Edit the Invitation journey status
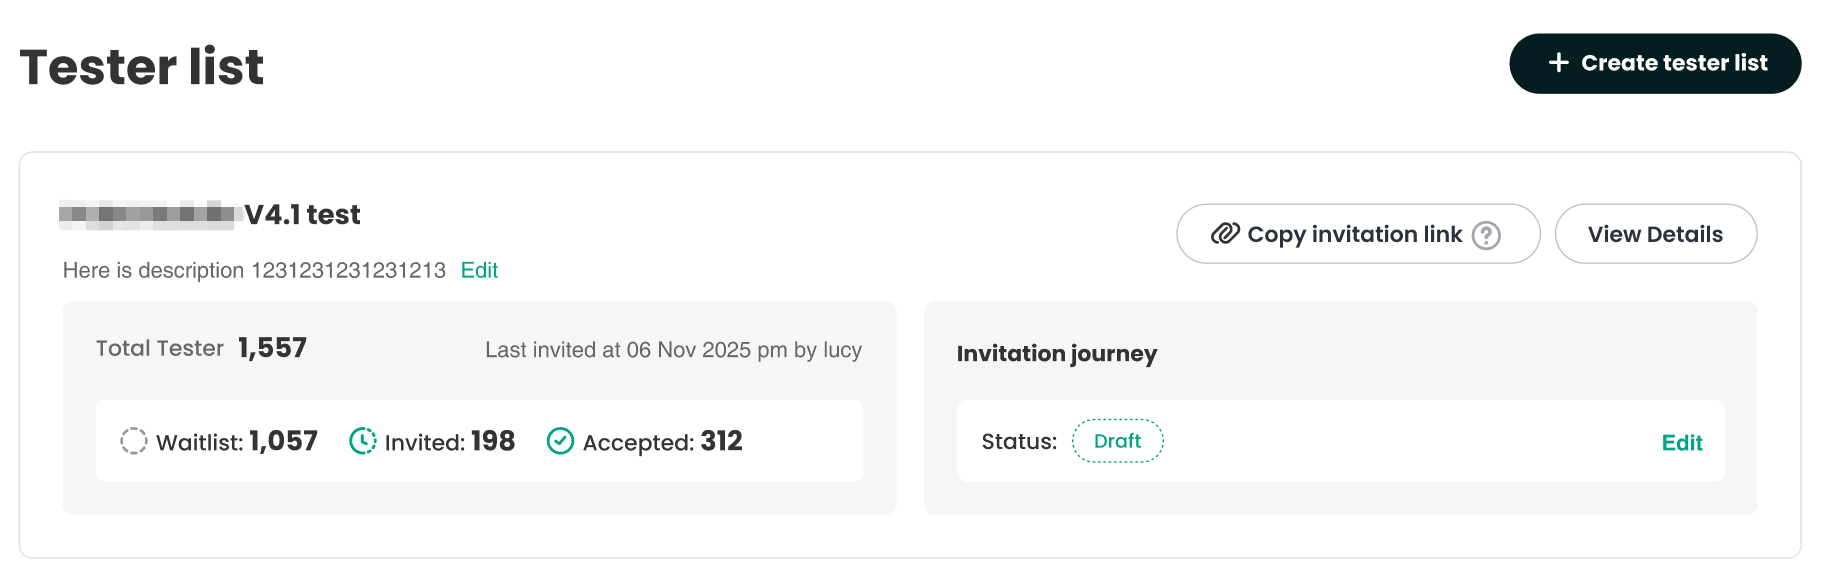 click(x=1681, y=443)
